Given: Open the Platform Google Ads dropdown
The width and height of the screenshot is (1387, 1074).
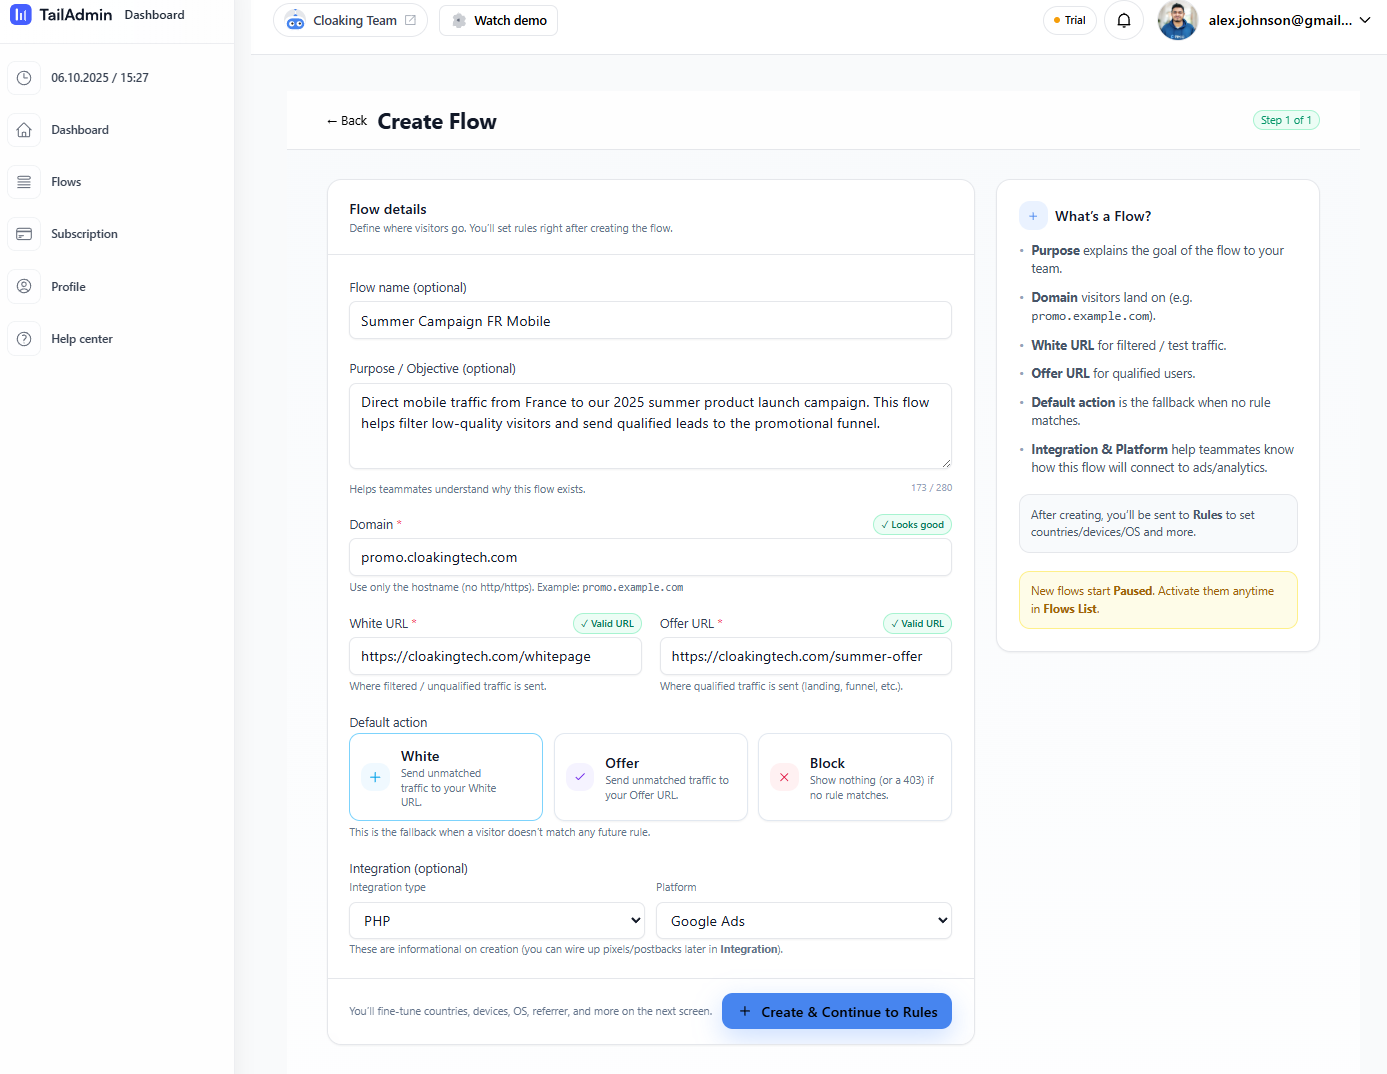Looking at the screenshot, I should pyautogui.click(x=803, y=920).
